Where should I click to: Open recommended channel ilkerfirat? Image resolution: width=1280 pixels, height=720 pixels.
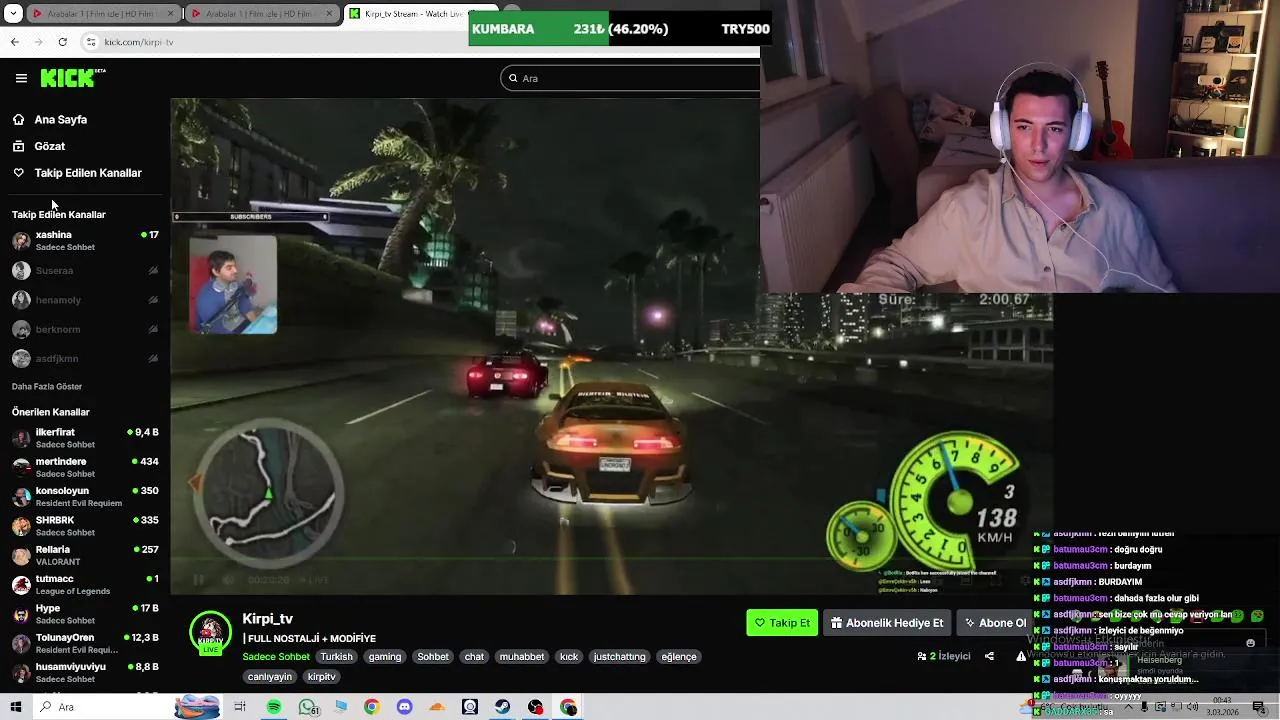pyautogui.click(x=85, y=438)
